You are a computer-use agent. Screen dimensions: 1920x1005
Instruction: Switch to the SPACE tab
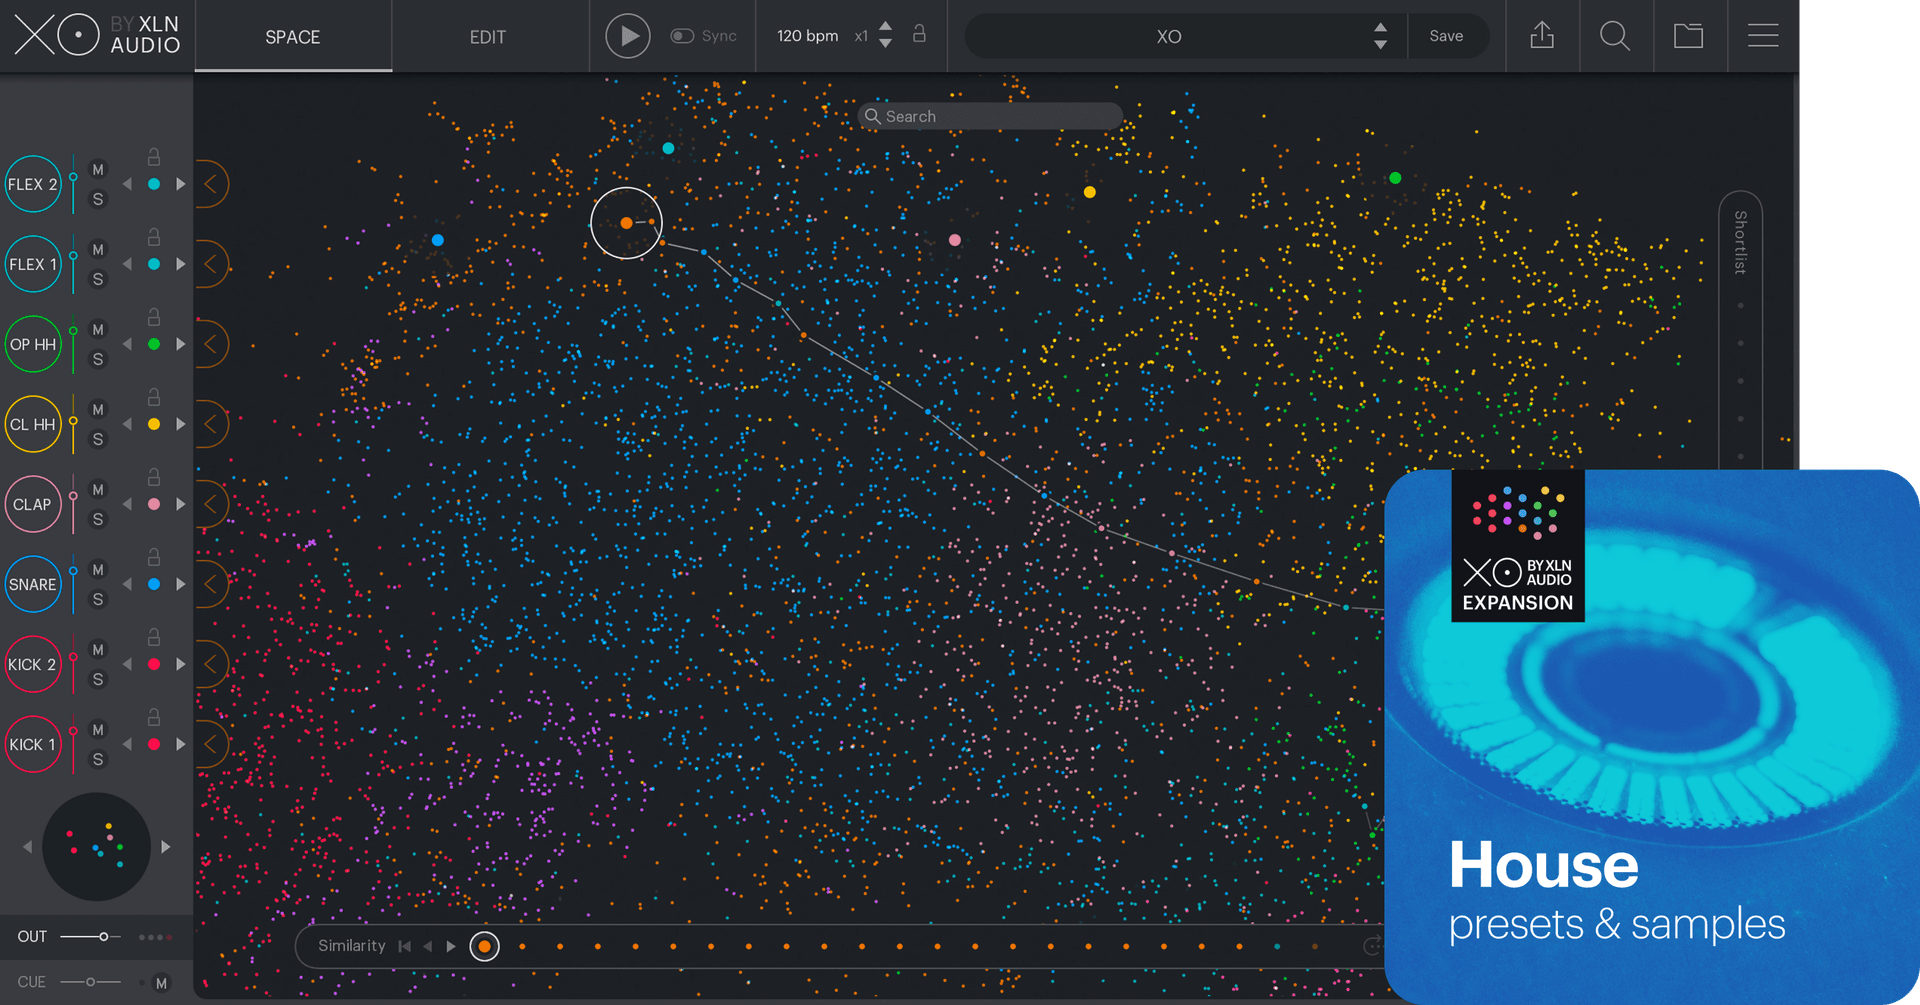point(292,37)
